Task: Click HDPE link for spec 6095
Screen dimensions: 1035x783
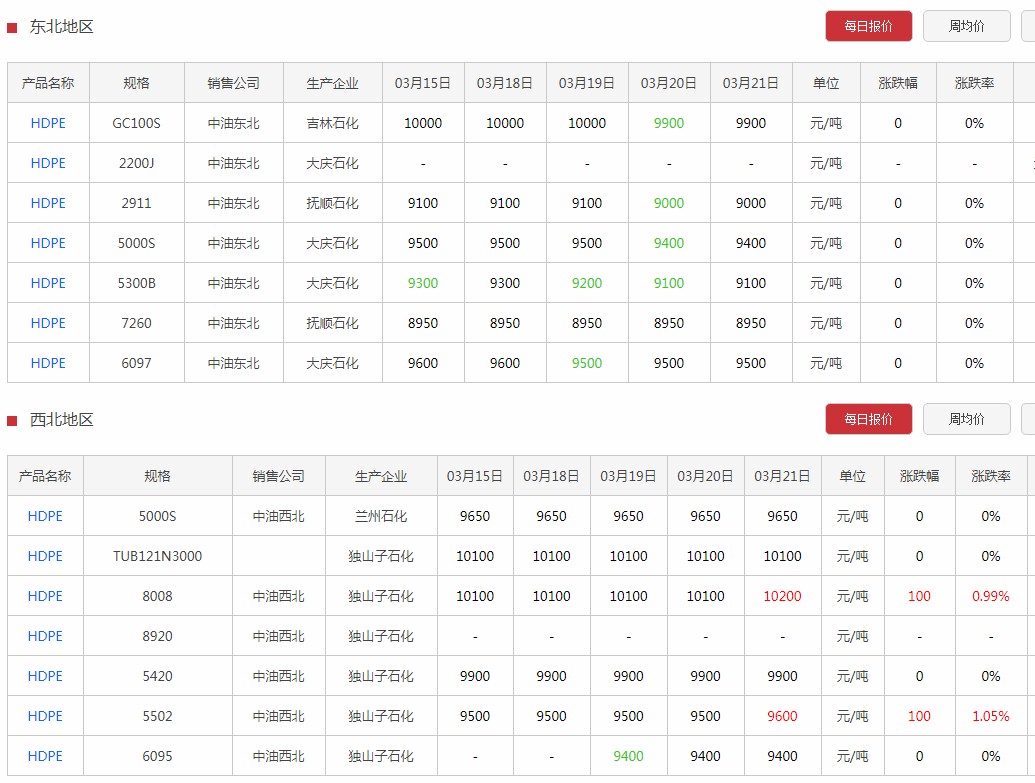Action: 45,756
